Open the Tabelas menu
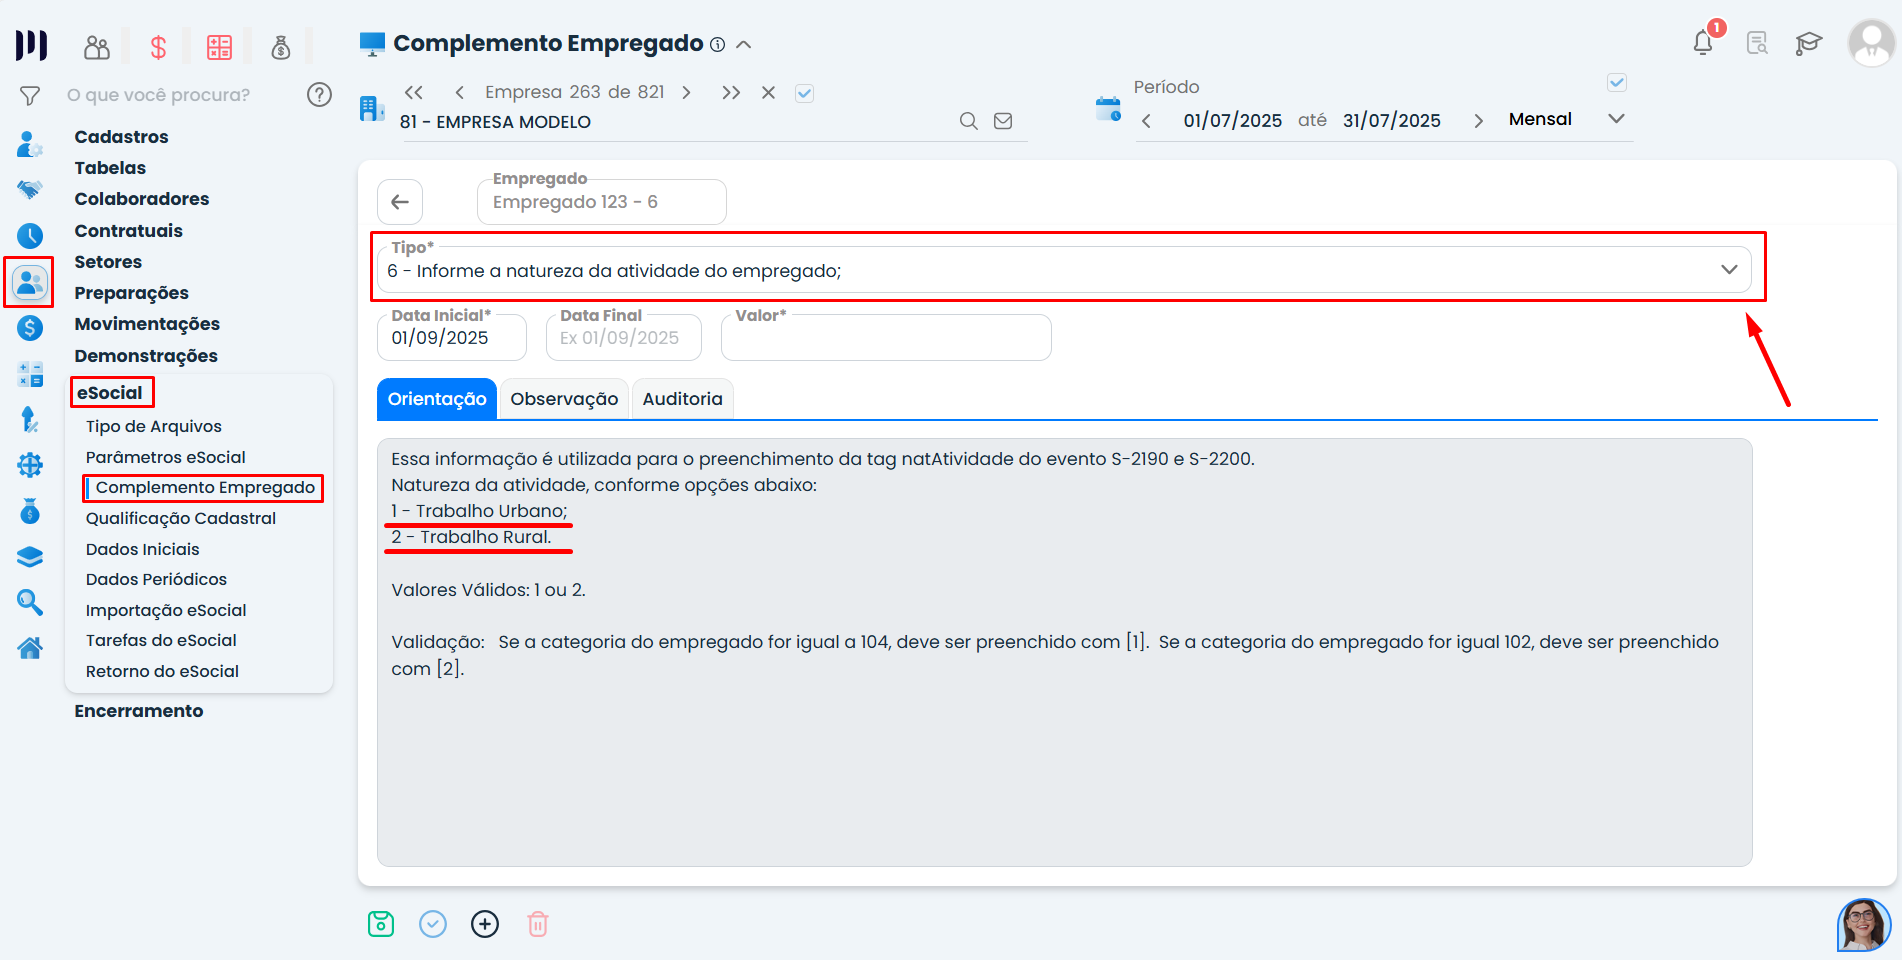This screenshot has height=960, width=1902. [110, 168]
